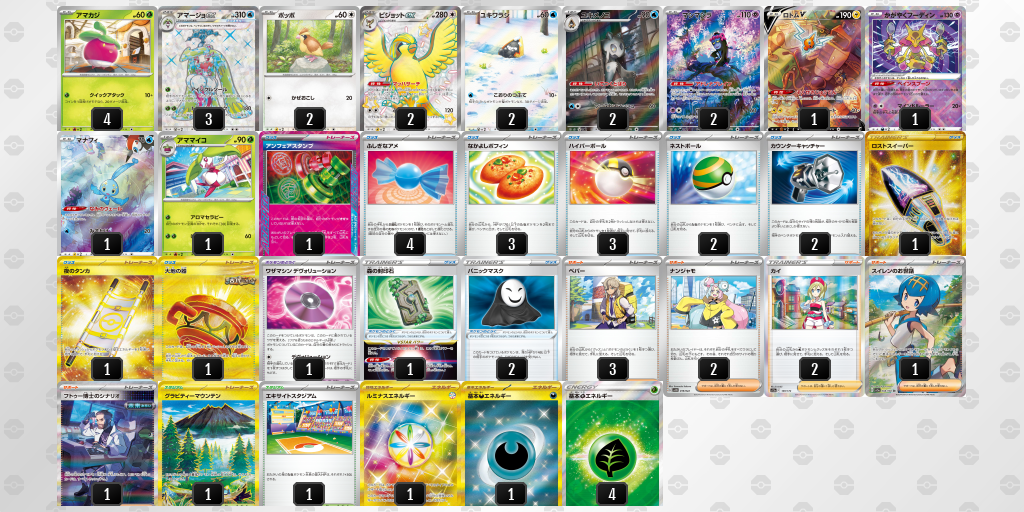Click the Hyper Ball (ハイパーボール) card

click(x=612, y=194)
